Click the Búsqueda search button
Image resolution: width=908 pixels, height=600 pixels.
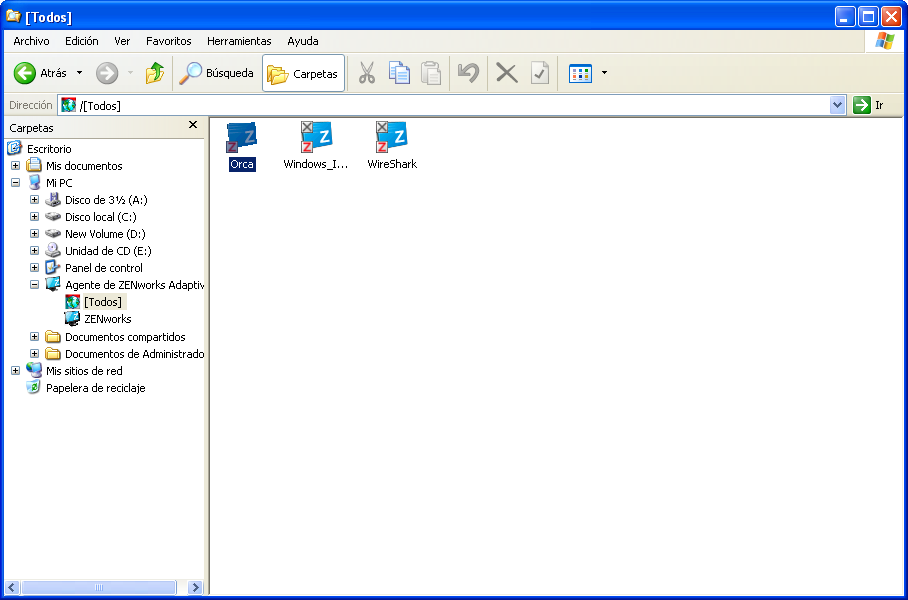tap(216, 73)
